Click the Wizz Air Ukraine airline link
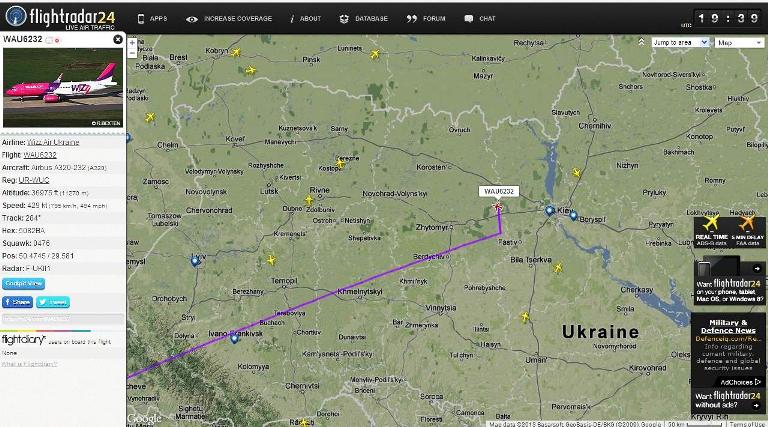 coord(53,142)
